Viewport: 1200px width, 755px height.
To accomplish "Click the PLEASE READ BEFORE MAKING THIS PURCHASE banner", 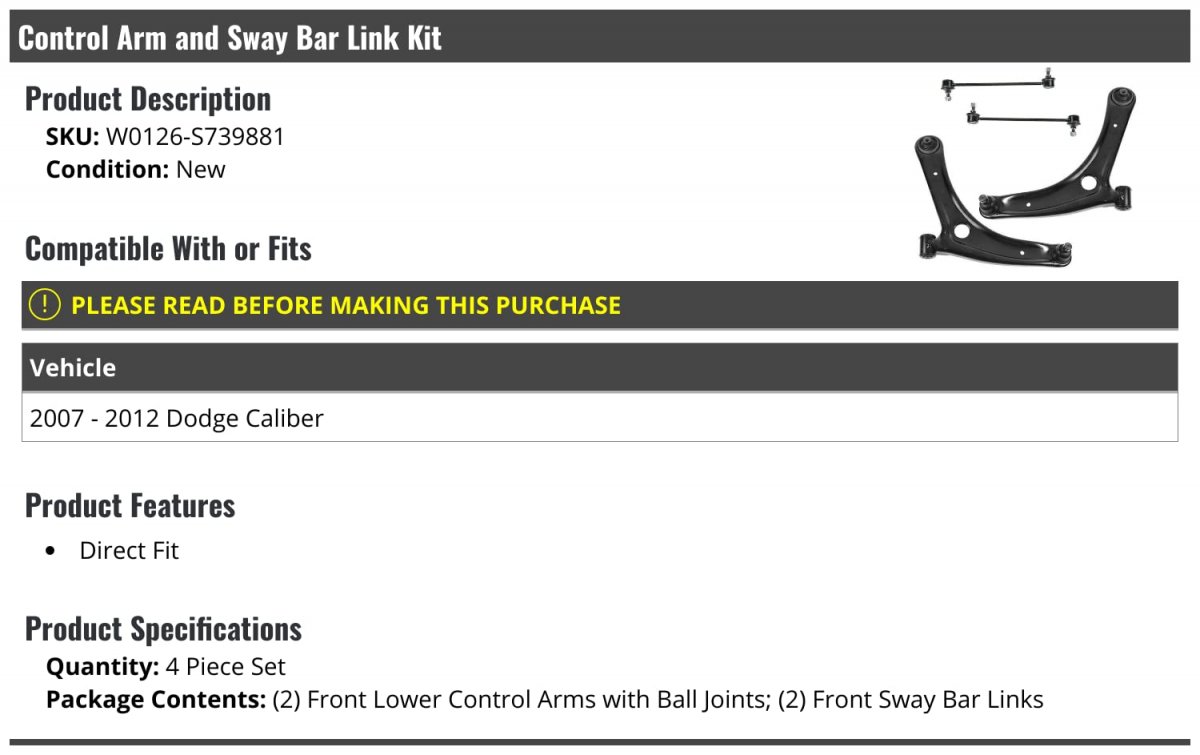I will click(346, 305).
